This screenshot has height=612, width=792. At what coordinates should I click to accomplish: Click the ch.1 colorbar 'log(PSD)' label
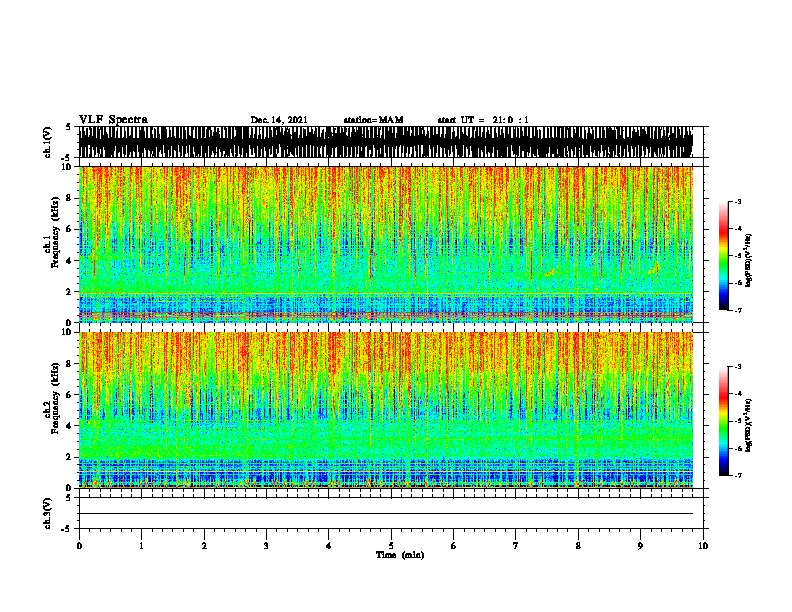(x=749, y=261)
